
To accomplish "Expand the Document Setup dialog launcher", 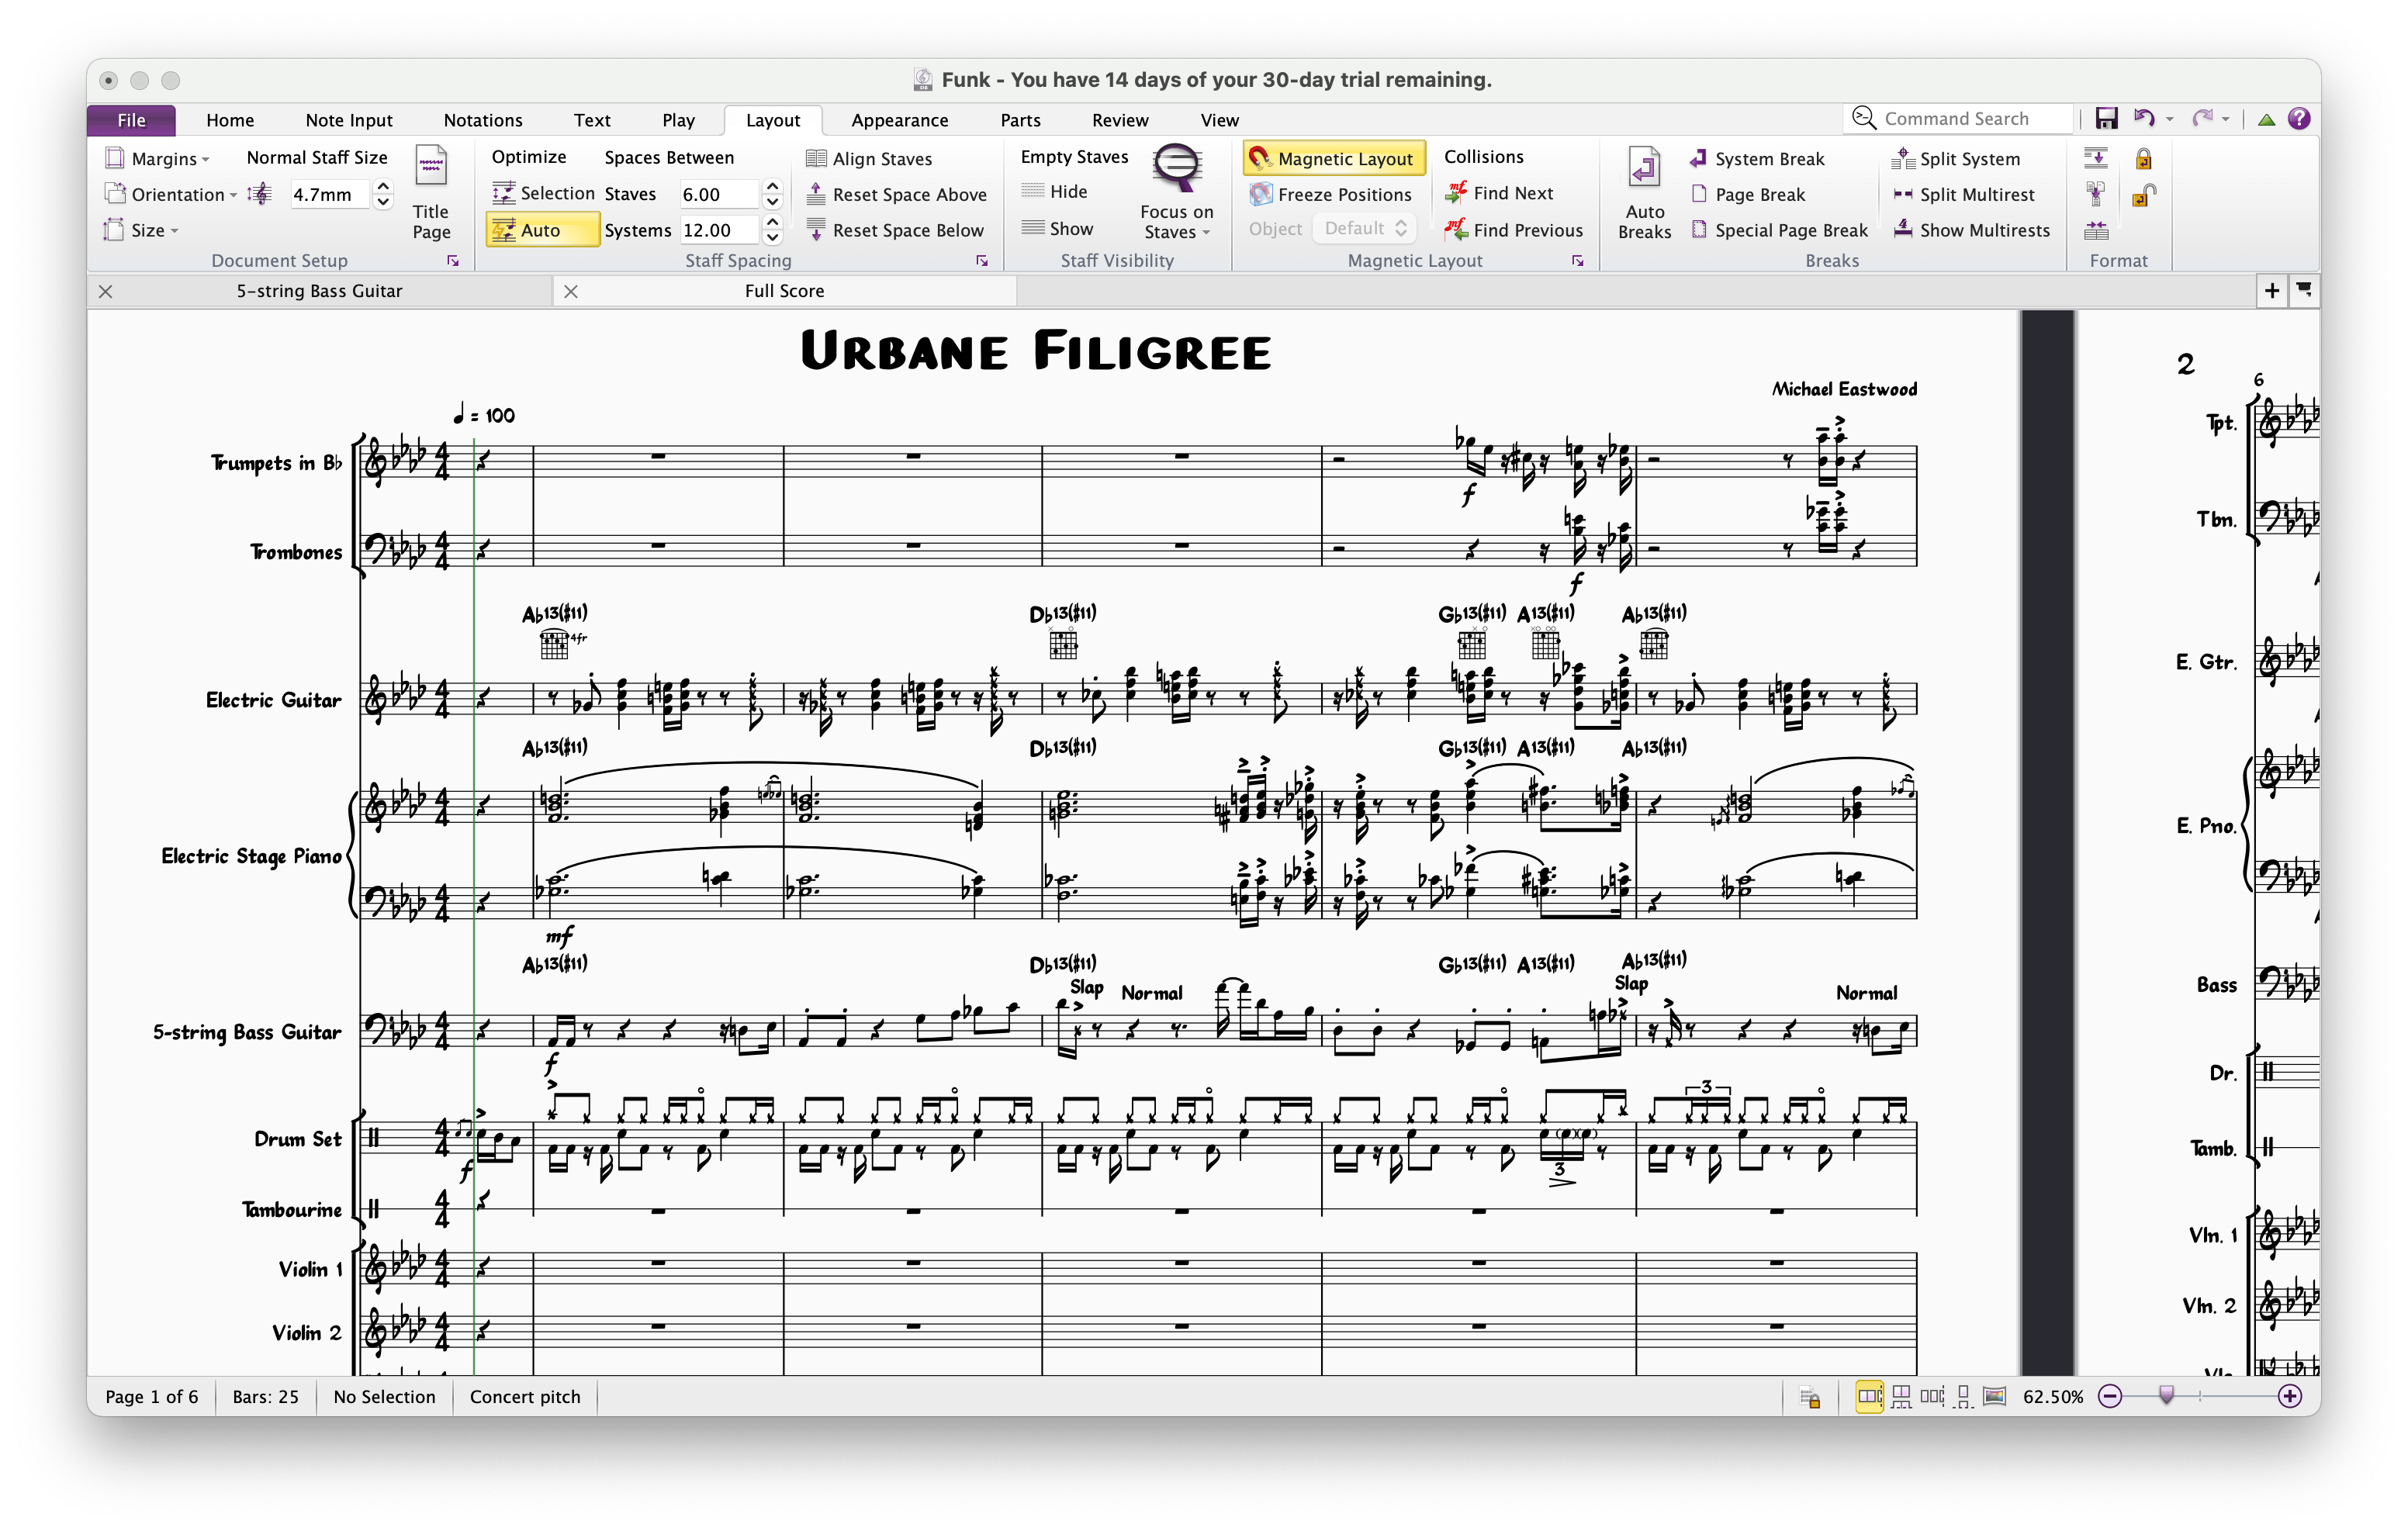I will click(453, 261).
